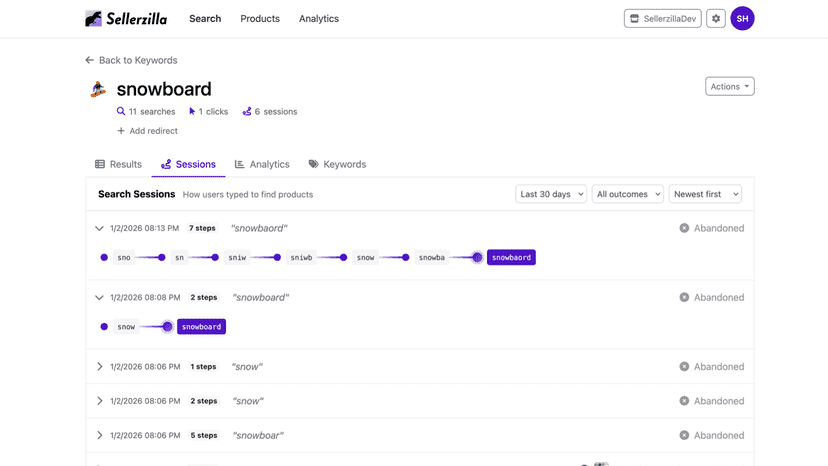Viewport: 828px width, 466px height.
Task: Click the snowboarder emoji icon
Action: point(98,89)
